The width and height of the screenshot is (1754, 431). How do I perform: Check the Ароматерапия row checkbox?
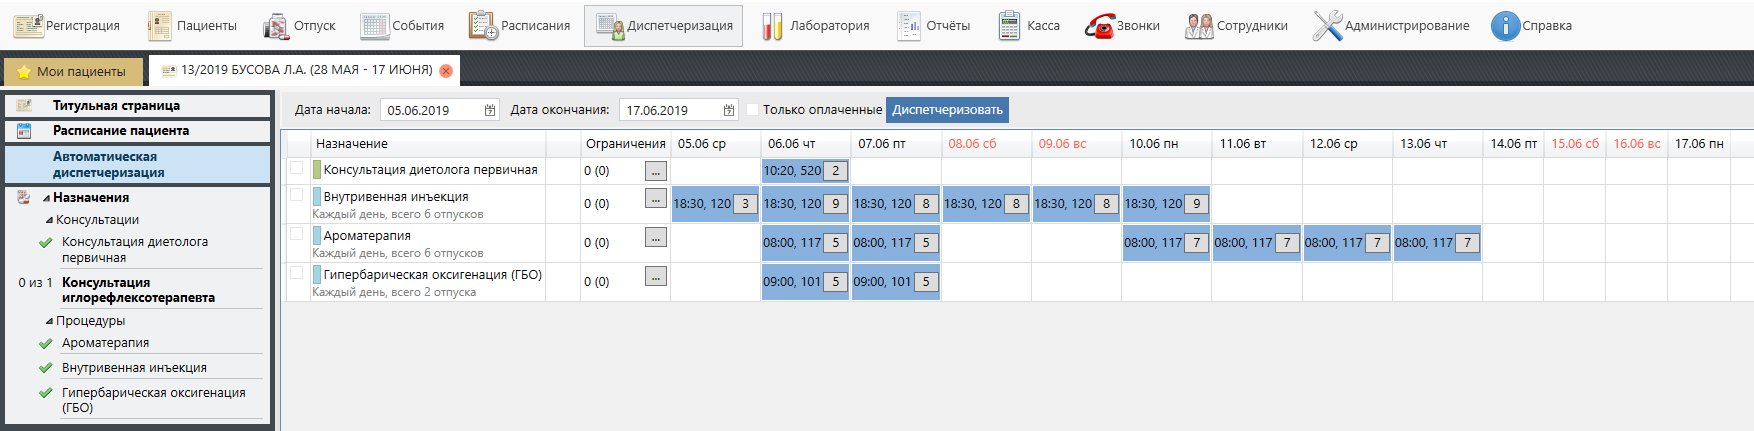[296, 234]
